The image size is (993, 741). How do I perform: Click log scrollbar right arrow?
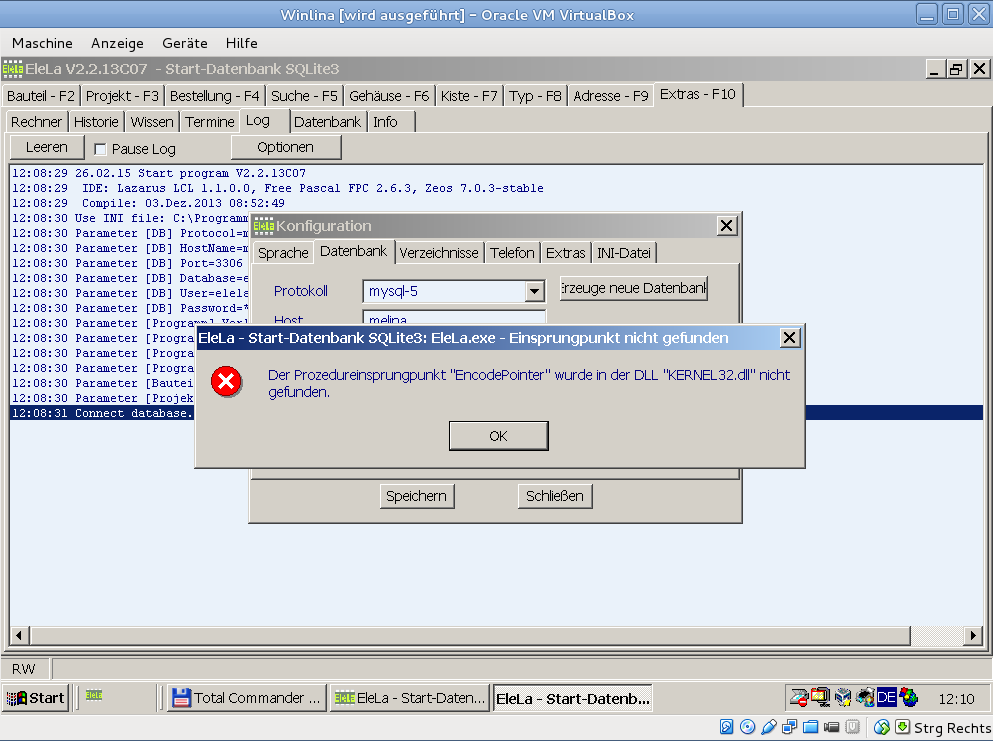click(973, 635)
